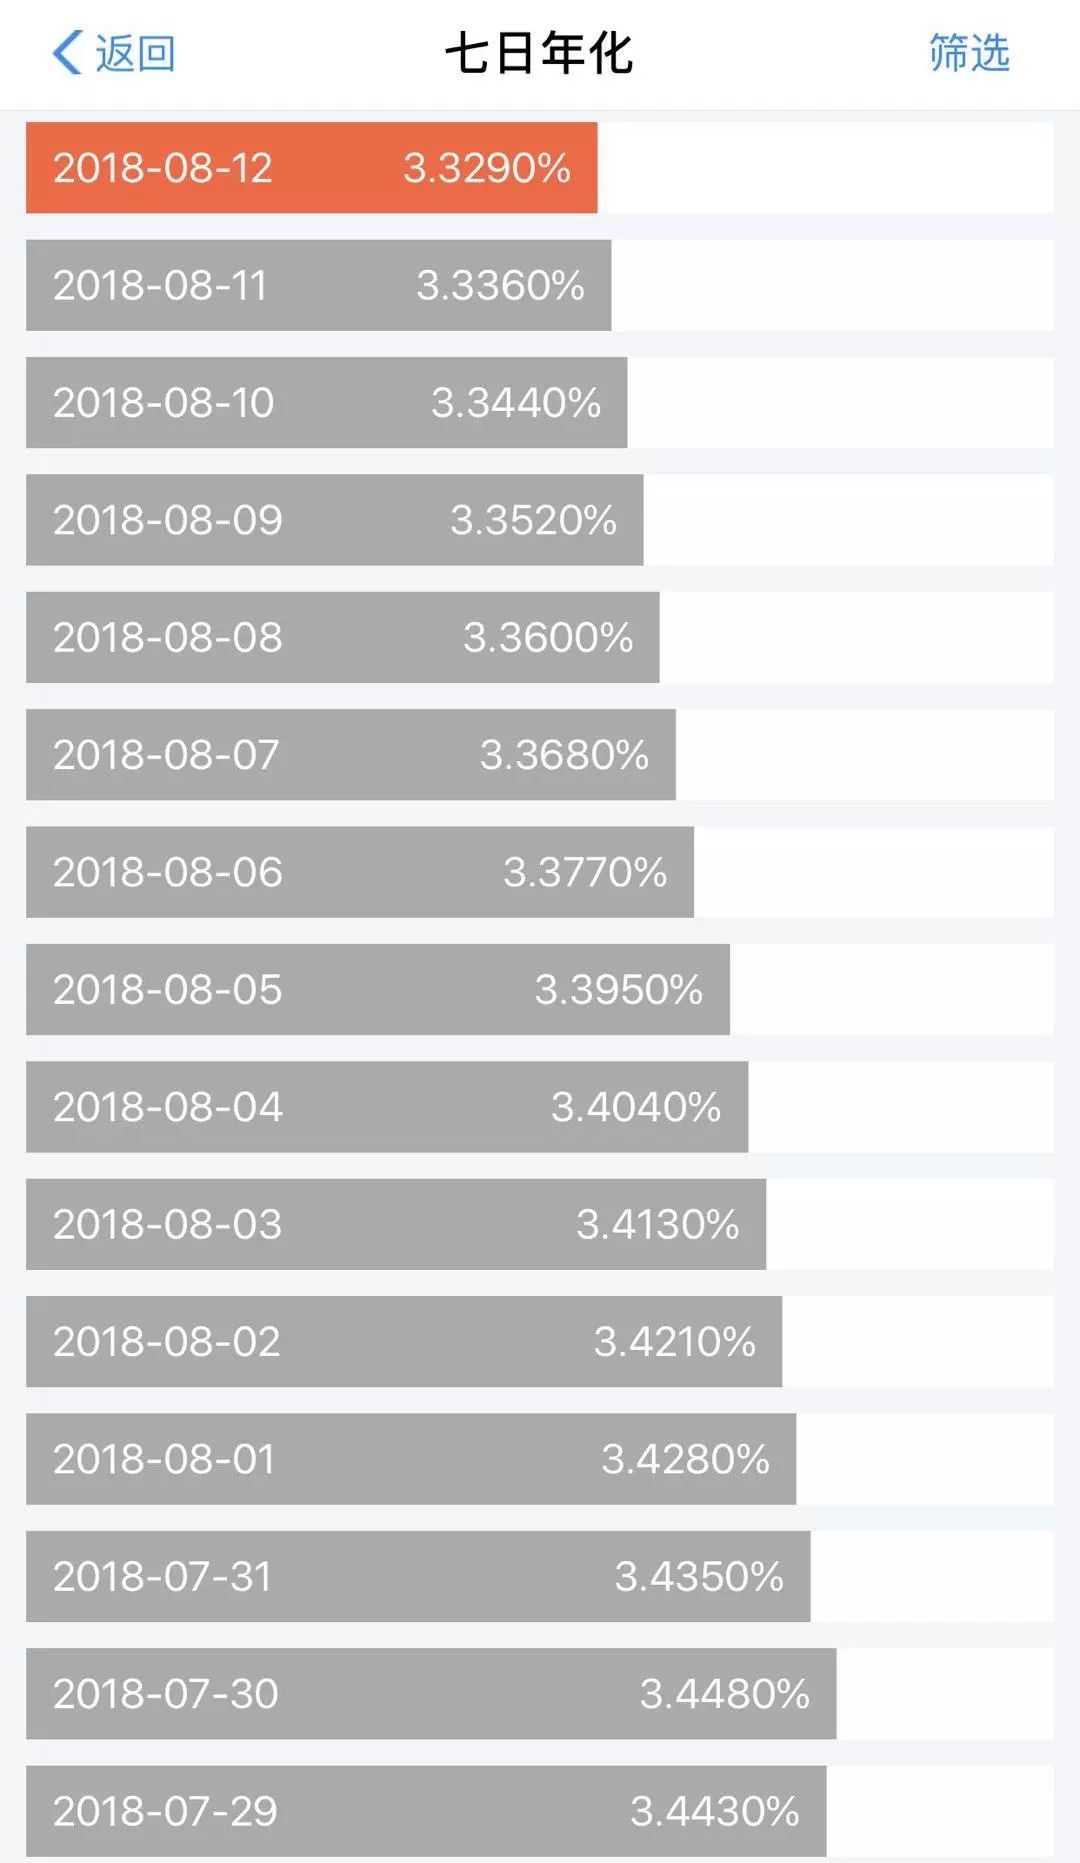Click the 3.3290% value on the orange bar

tap(487, 168)
